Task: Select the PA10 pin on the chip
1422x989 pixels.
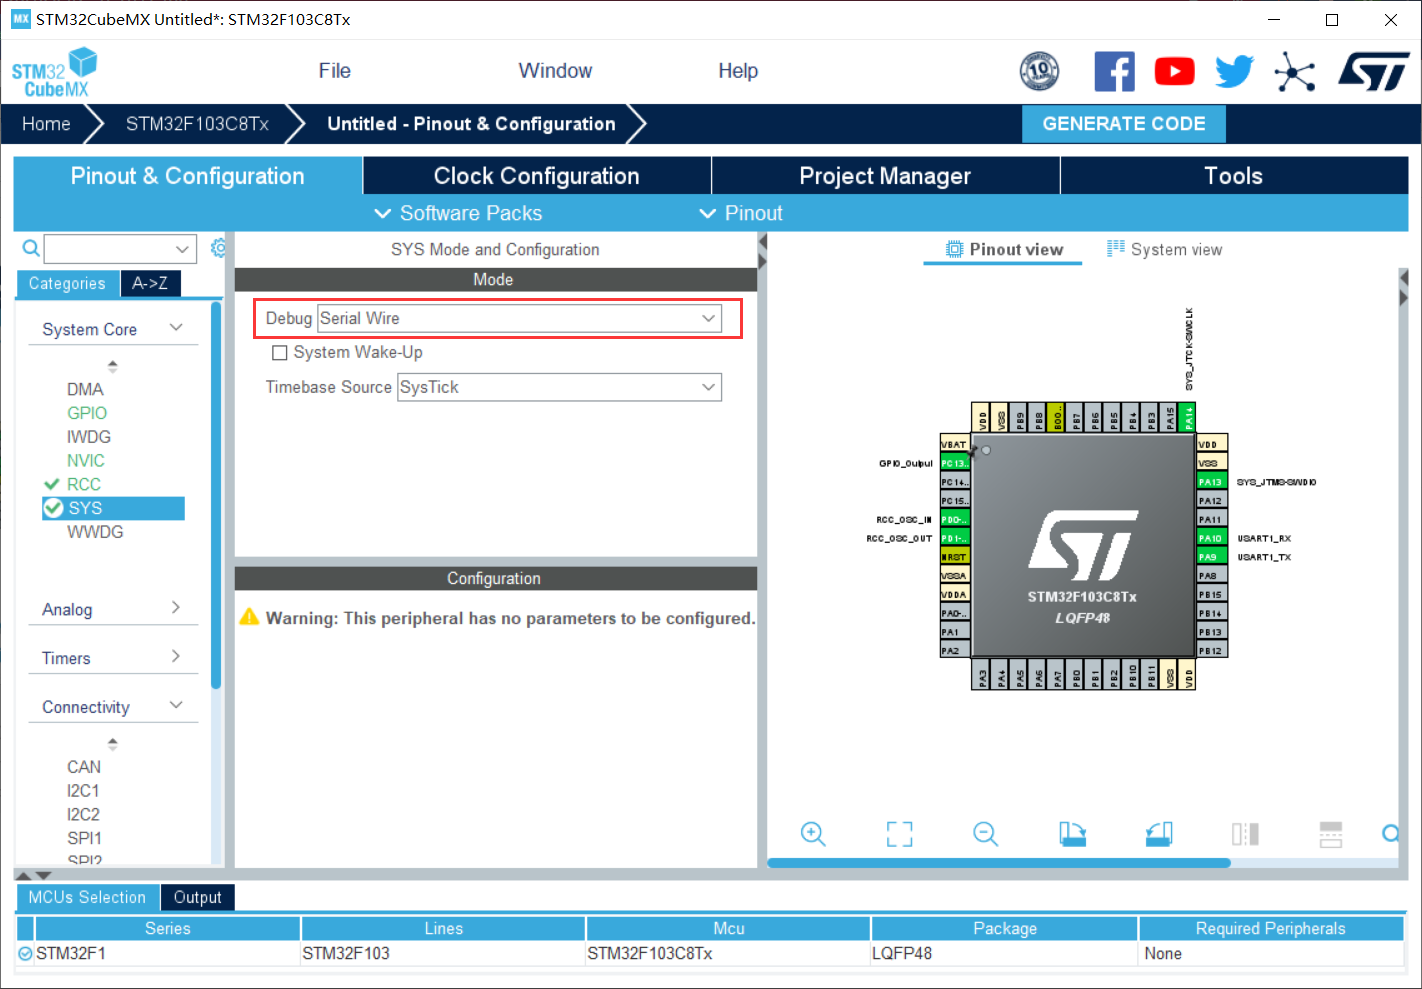Action: [x=1211, y=538]
